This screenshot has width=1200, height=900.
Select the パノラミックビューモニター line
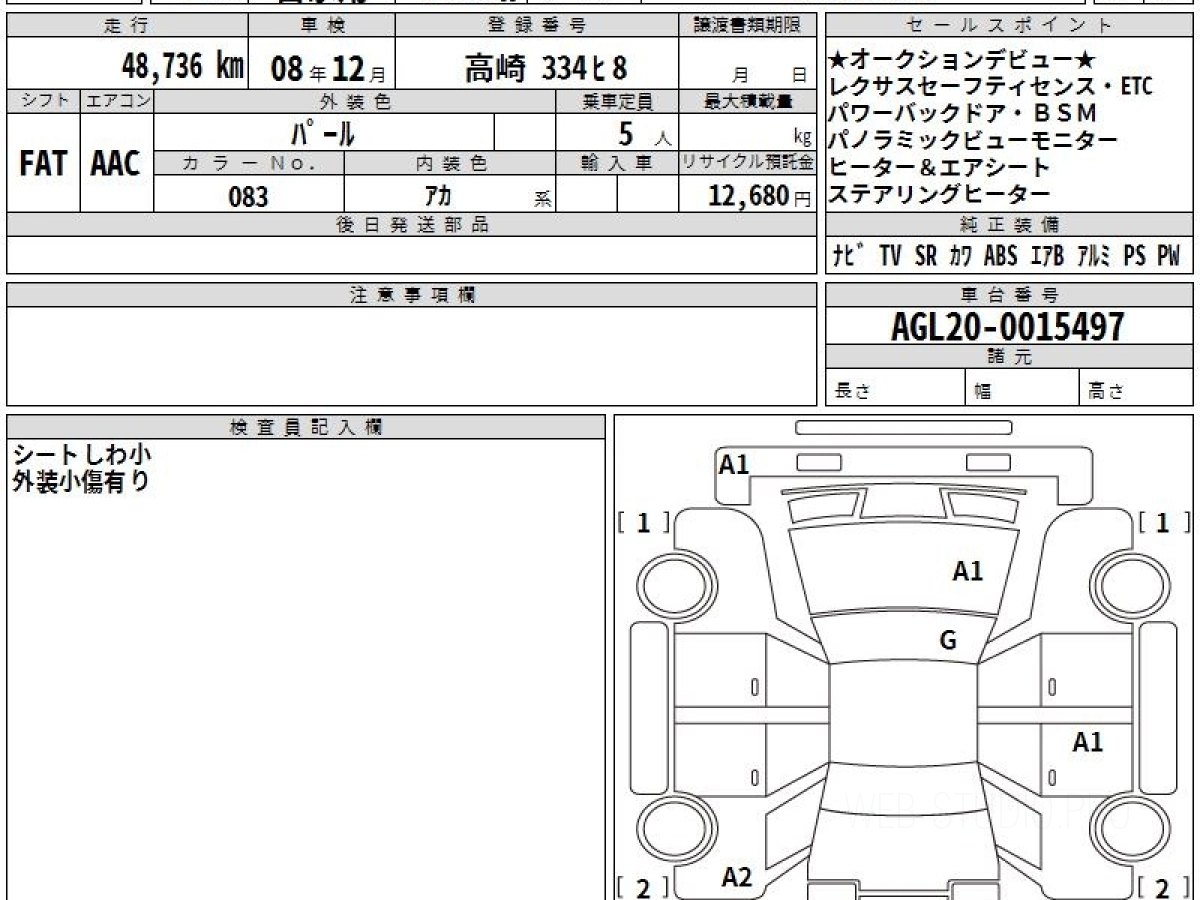pos(973,140)
